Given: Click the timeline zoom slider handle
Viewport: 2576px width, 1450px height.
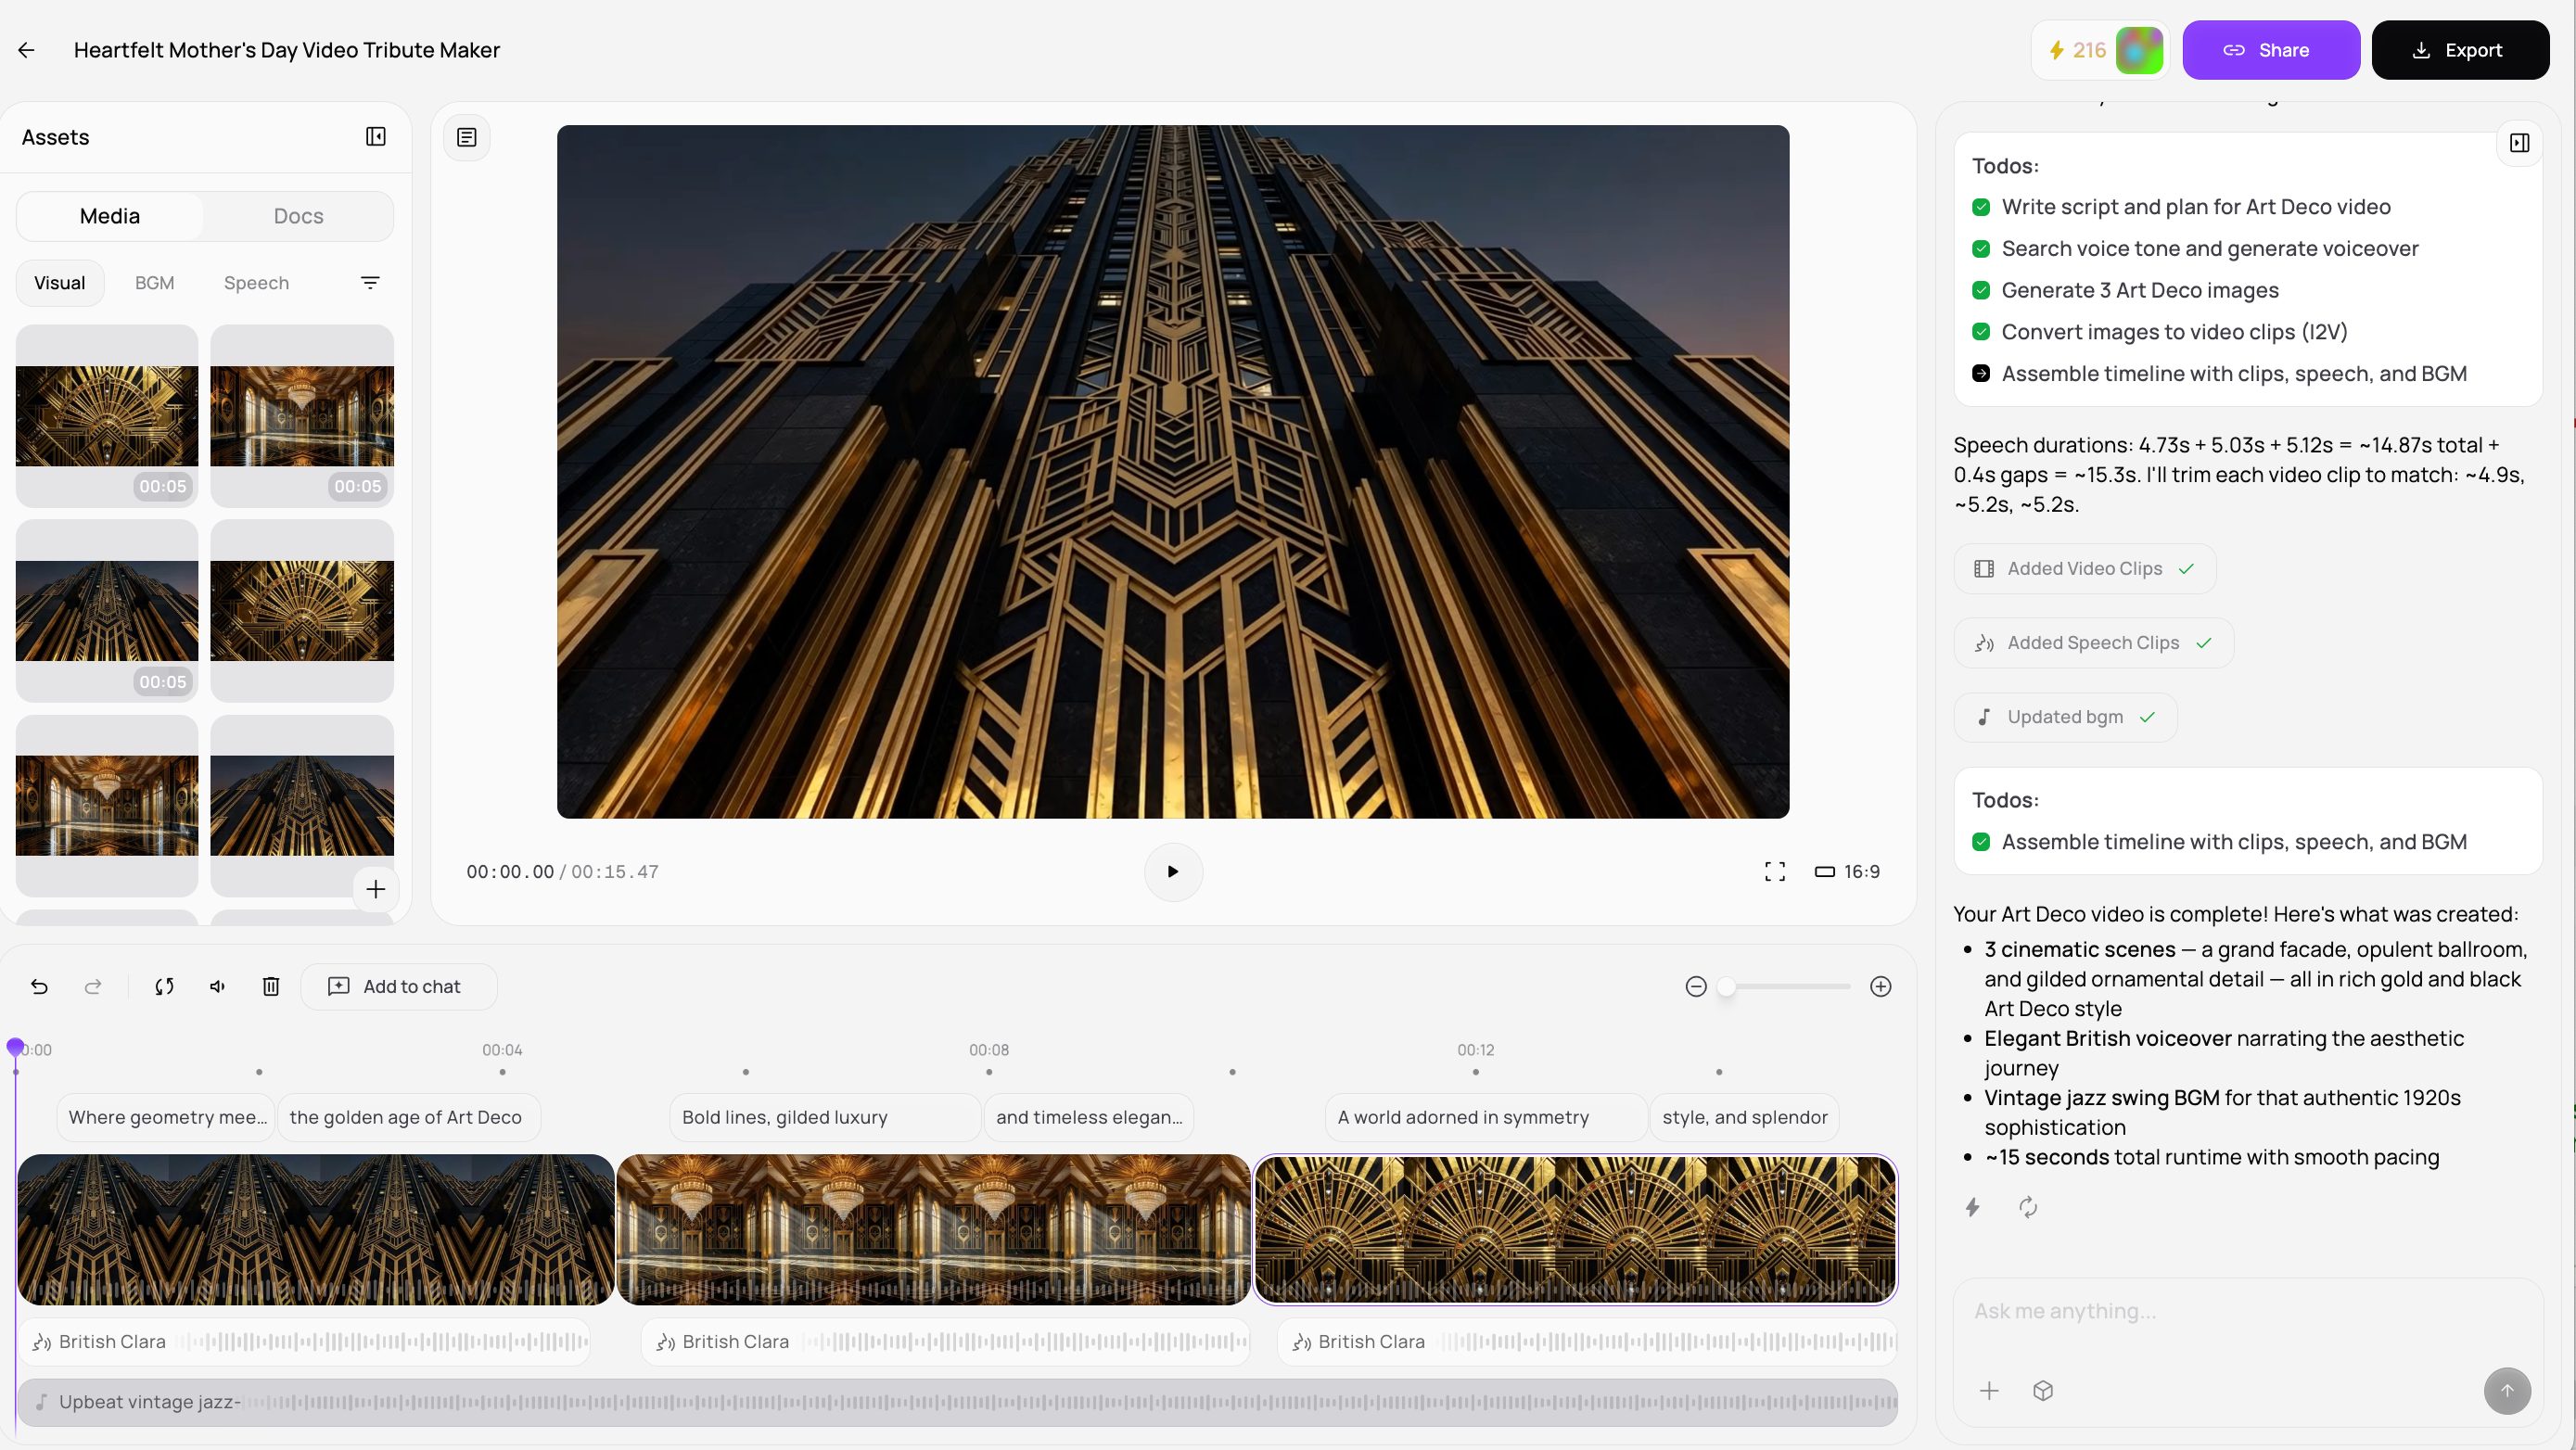Looking at the screenshot, I should [1726, 987].
